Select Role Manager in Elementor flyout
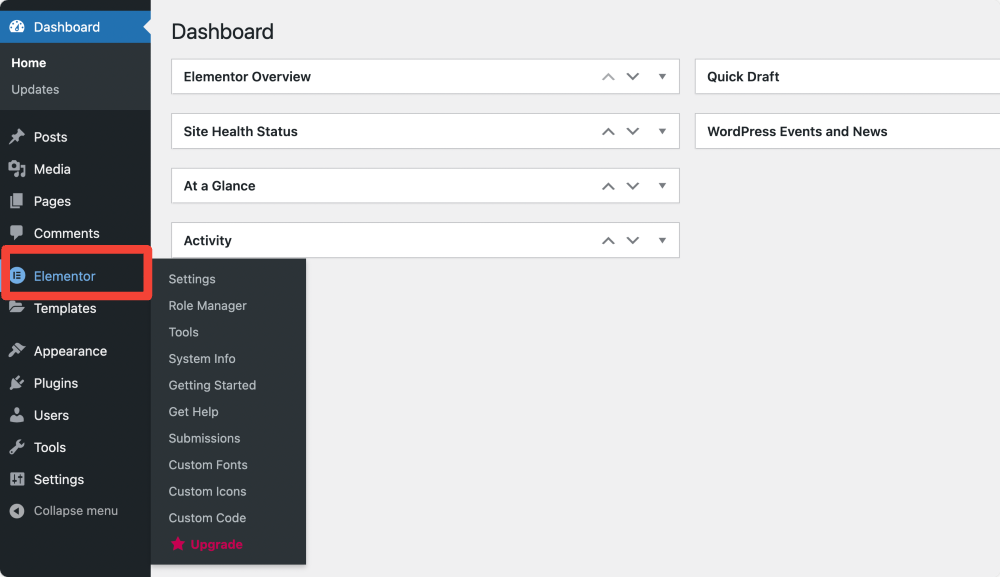The width and height of the screenshot is (1000, 577). (207, 305)
